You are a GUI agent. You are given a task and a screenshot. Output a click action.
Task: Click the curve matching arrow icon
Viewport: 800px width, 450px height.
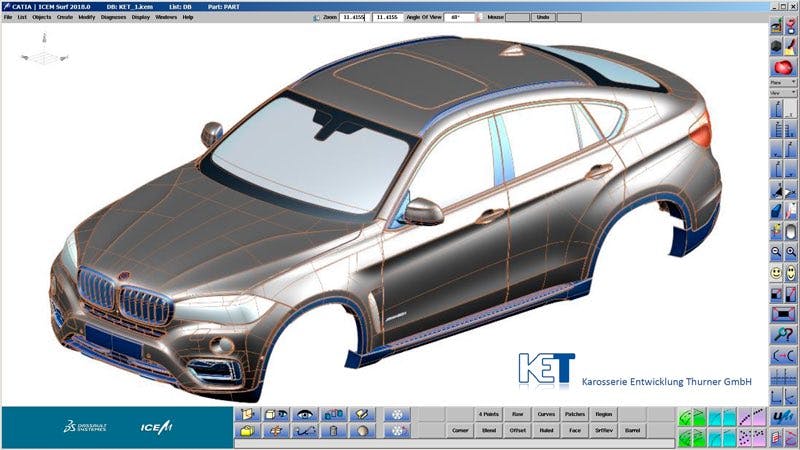(x=783, y=356)
